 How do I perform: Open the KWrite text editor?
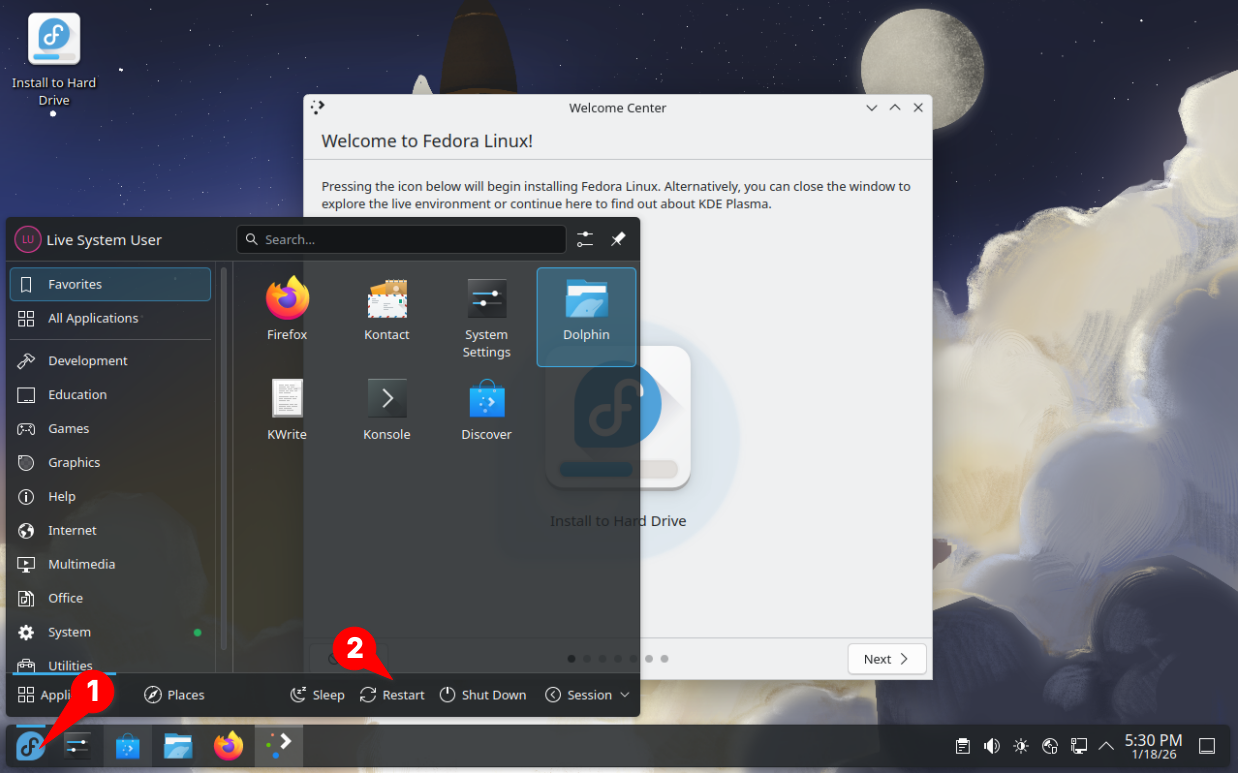pos(287,409)
